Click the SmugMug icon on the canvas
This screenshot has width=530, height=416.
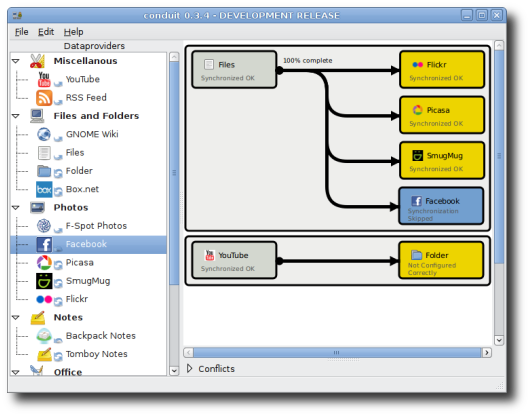click(417, 155)
